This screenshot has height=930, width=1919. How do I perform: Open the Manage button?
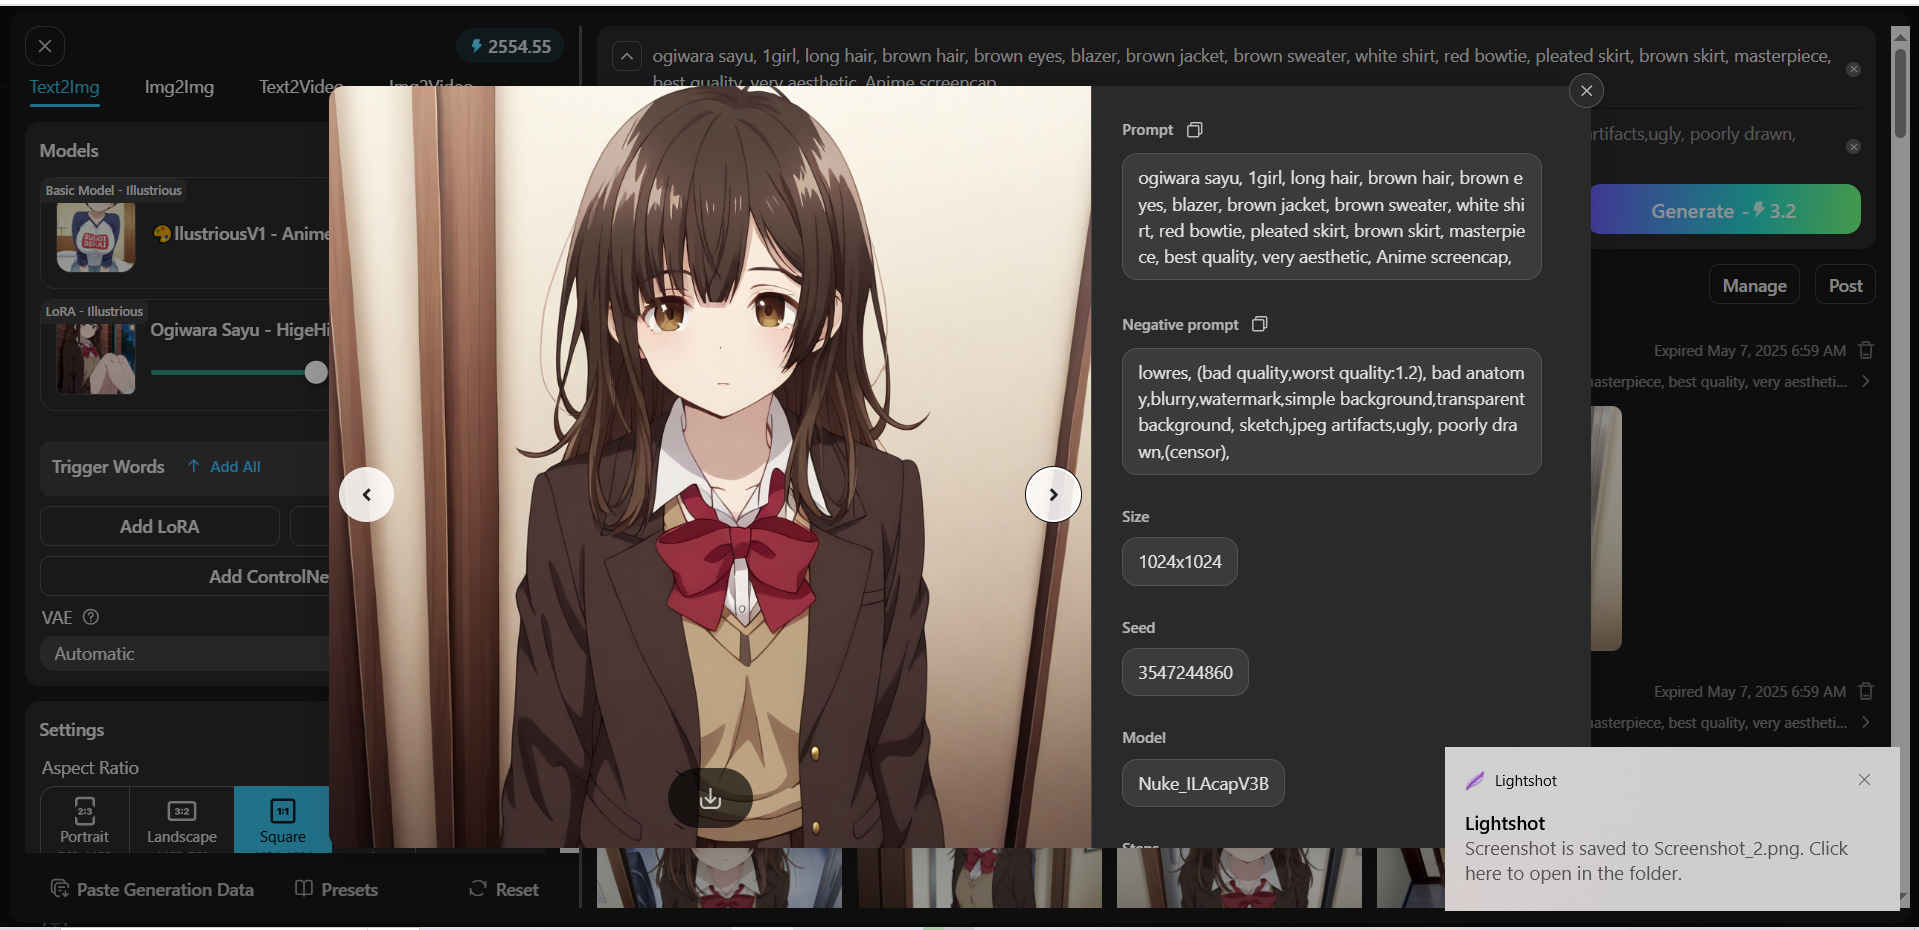1754,286
